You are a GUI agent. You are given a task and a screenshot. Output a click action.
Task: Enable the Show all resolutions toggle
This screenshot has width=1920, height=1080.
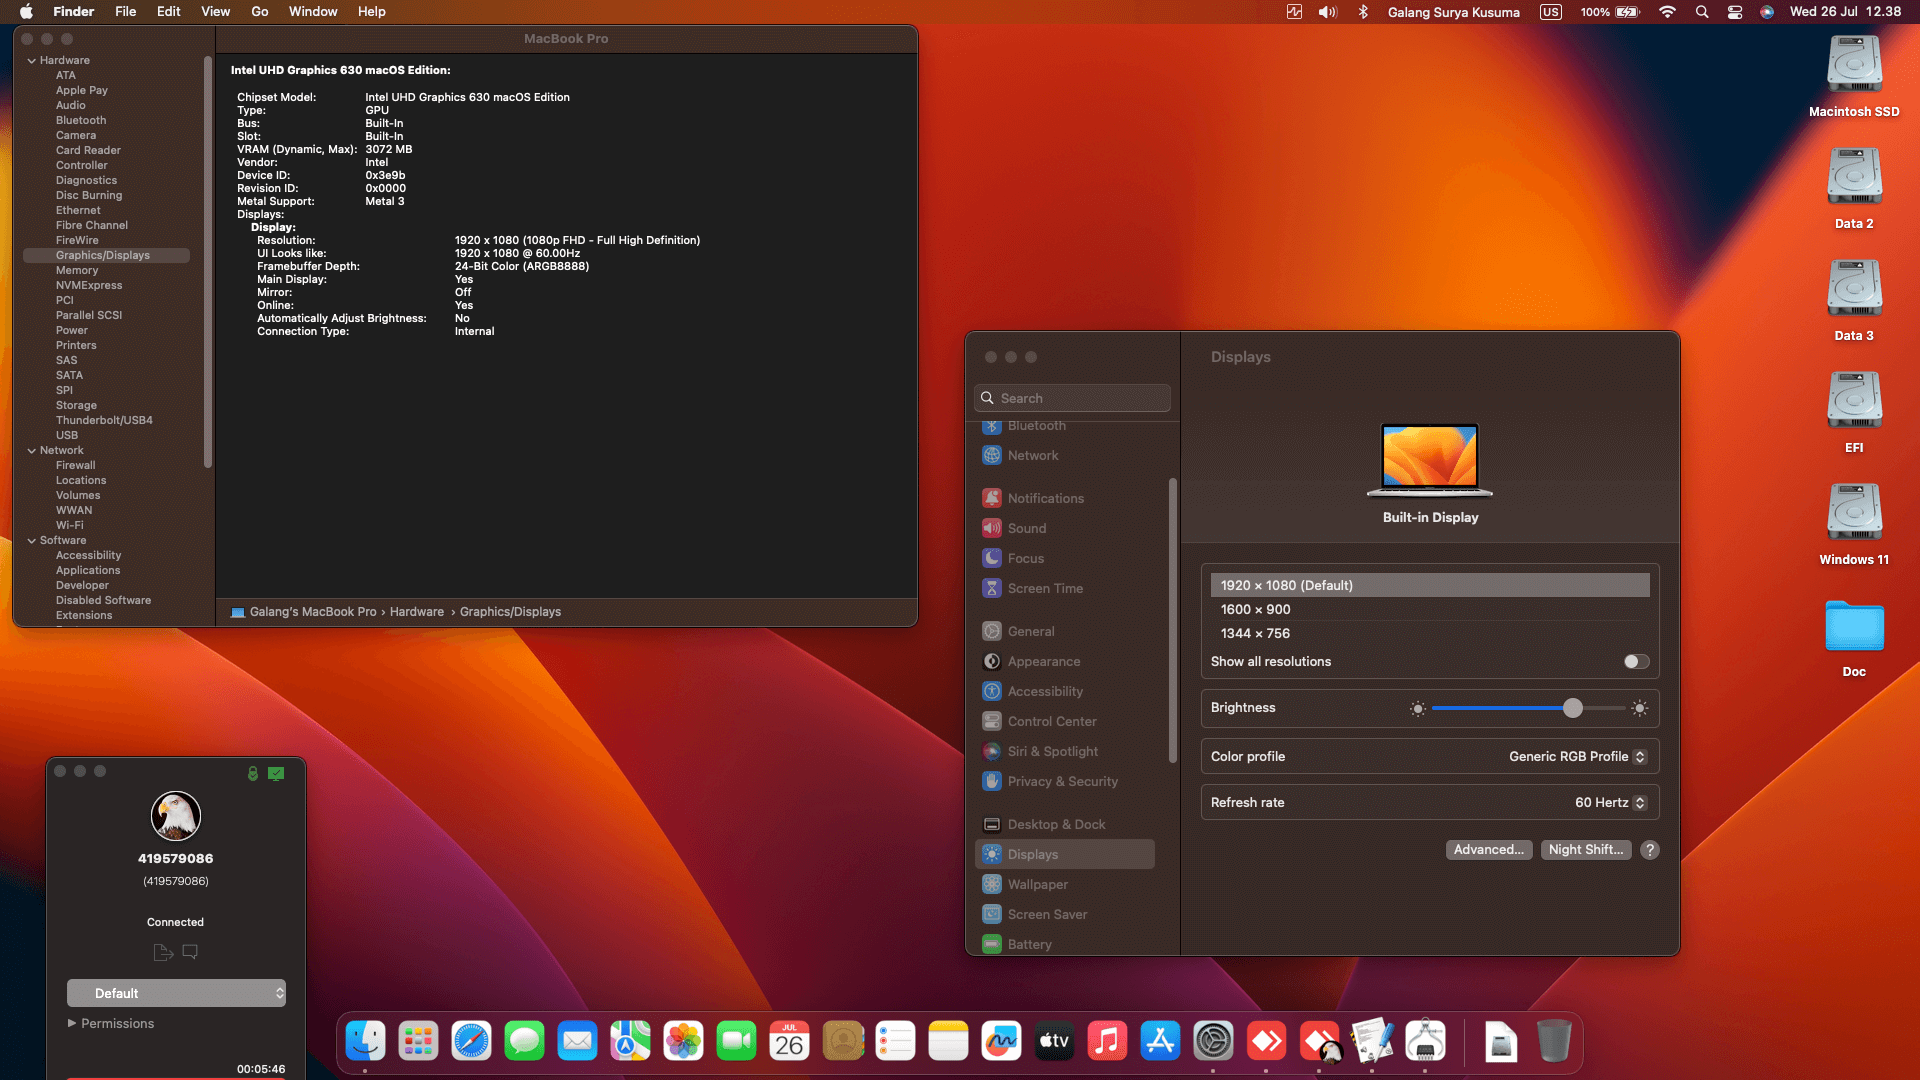1634,661
